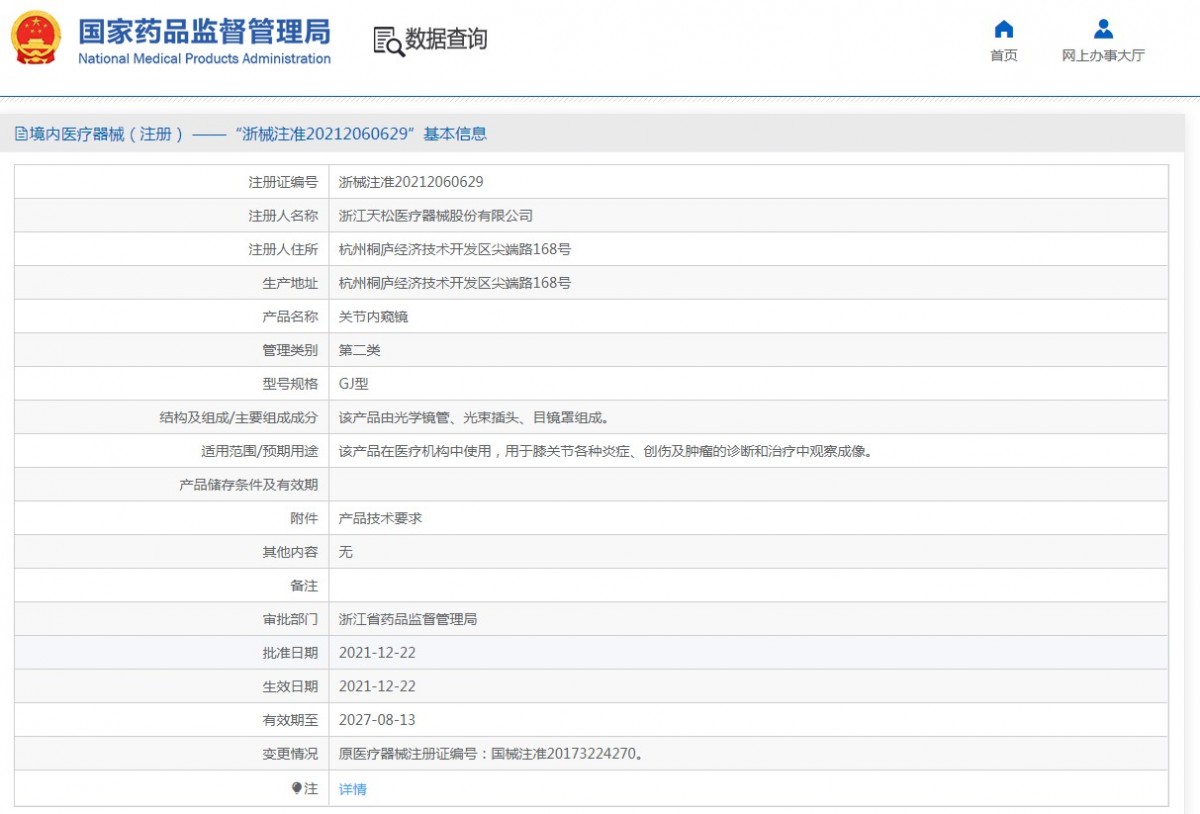Go to the 首页 menu label
Viewport: 1200px width, 814px height.
[1003, 56]
